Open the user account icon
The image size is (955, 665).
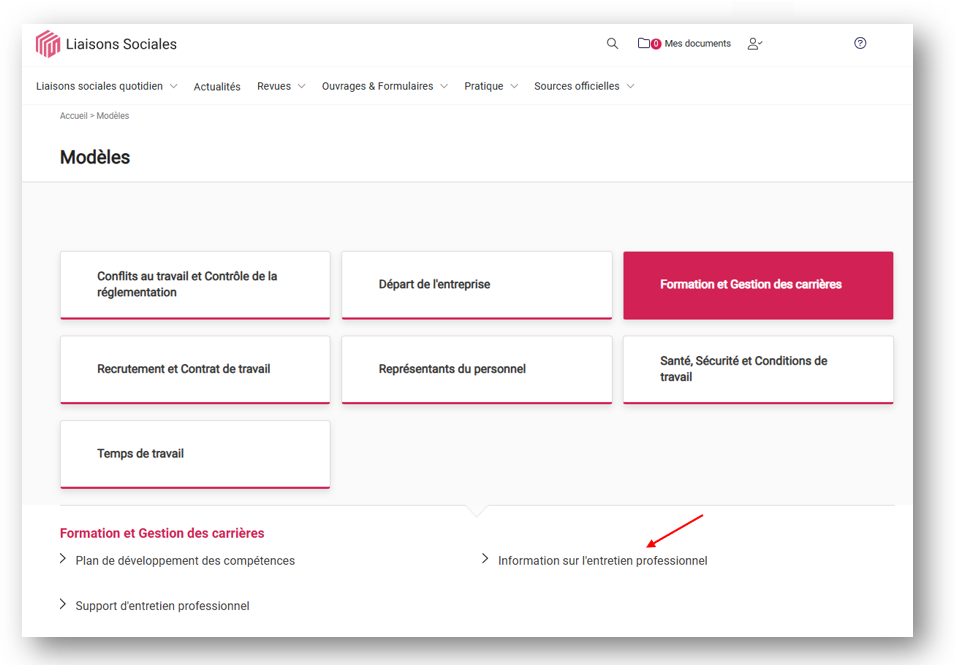755,43
